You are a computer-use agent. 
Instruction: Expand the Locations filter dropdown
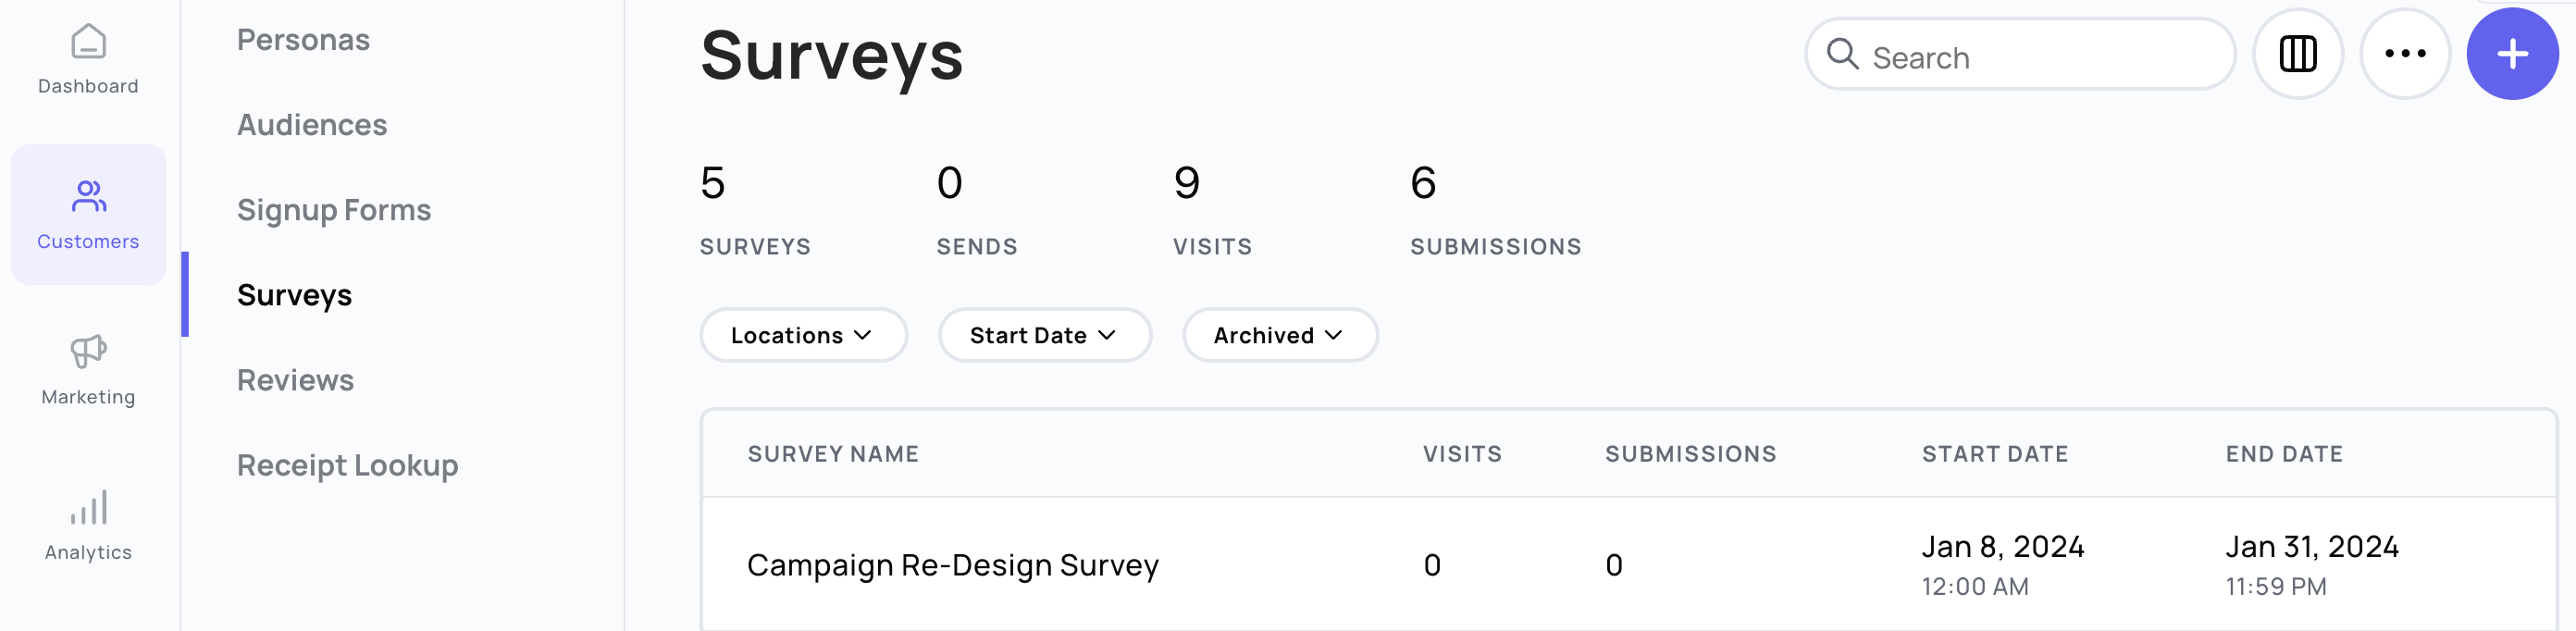tap(803, 335)
